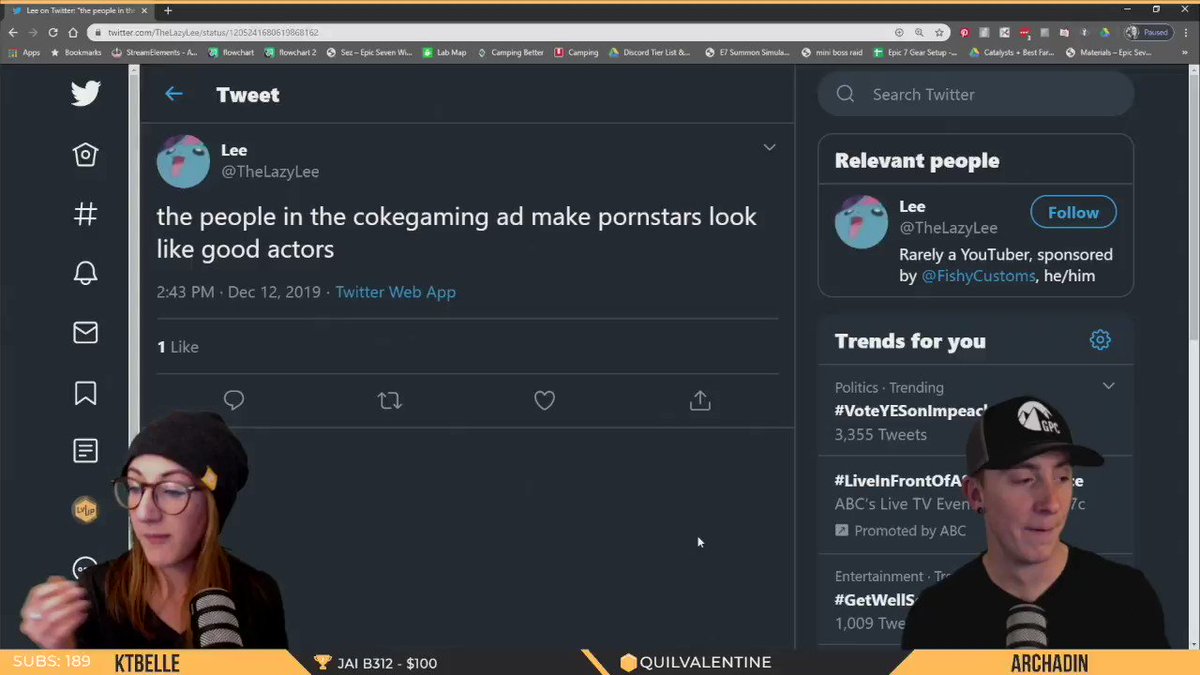This screenshot has width=1200, height=675.
Task: Open the @FishyCustoms mention link
Action: (x=978, y=276)
